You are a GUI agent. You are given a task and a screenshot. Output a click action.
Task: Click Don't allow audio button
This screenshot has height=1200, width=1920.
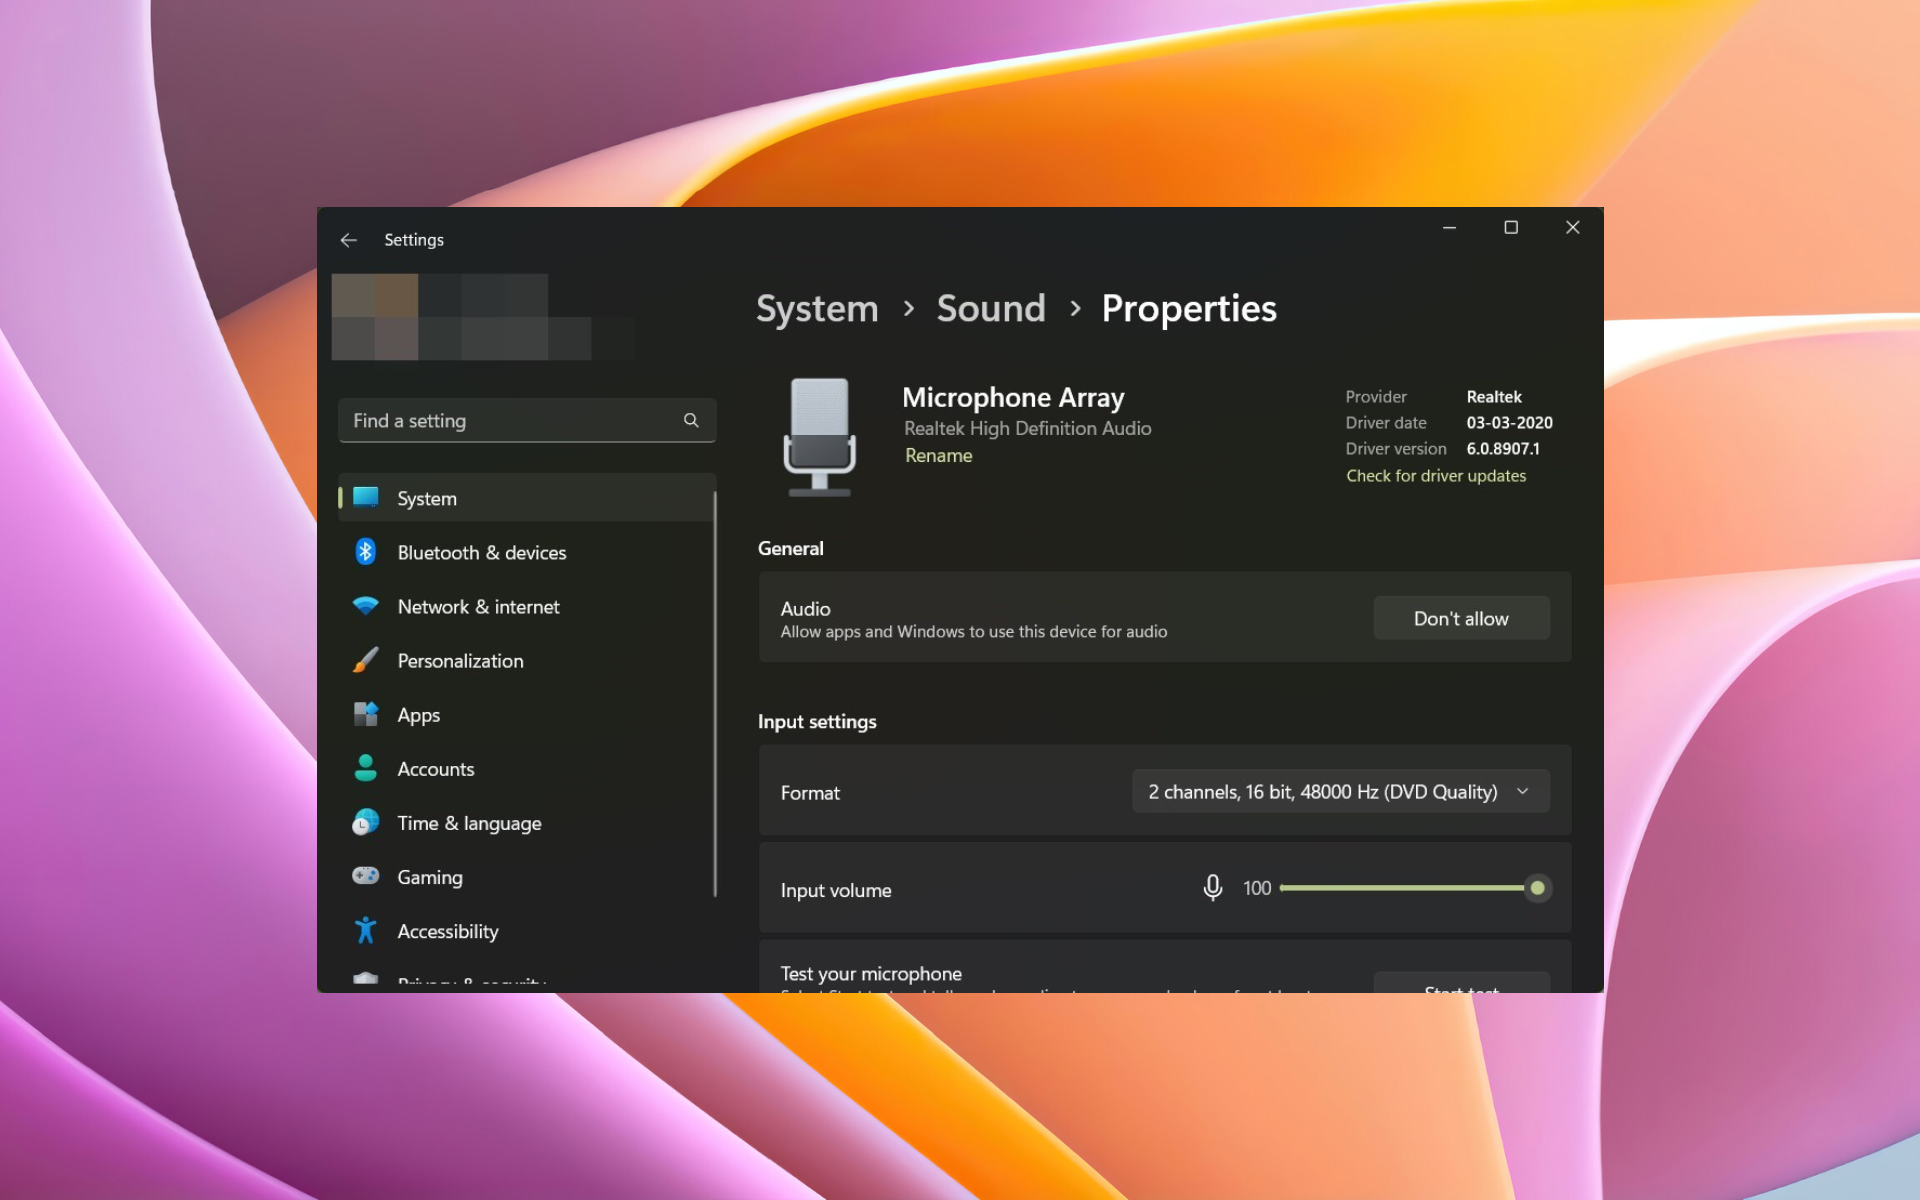pos(1461,618)
